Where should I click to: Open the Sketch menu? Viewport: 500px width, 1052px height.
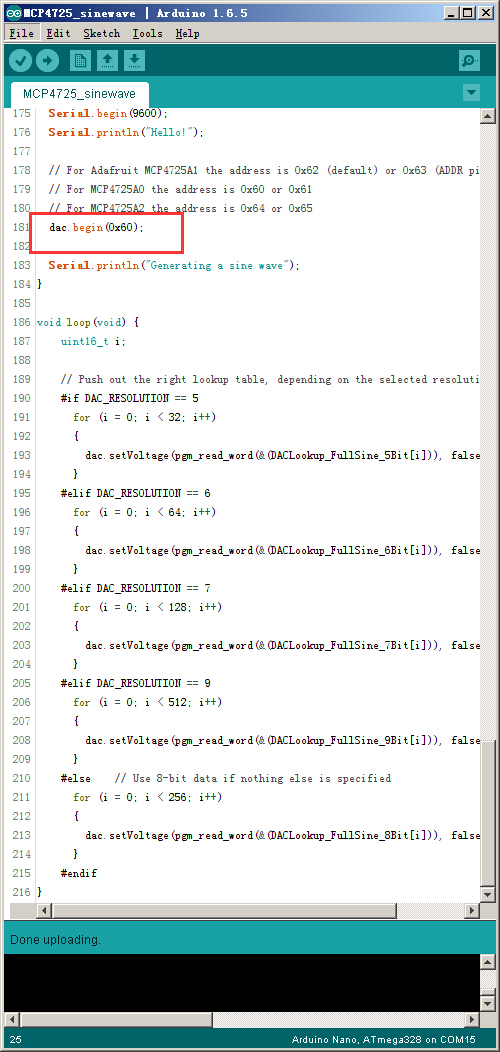(101, 33)
